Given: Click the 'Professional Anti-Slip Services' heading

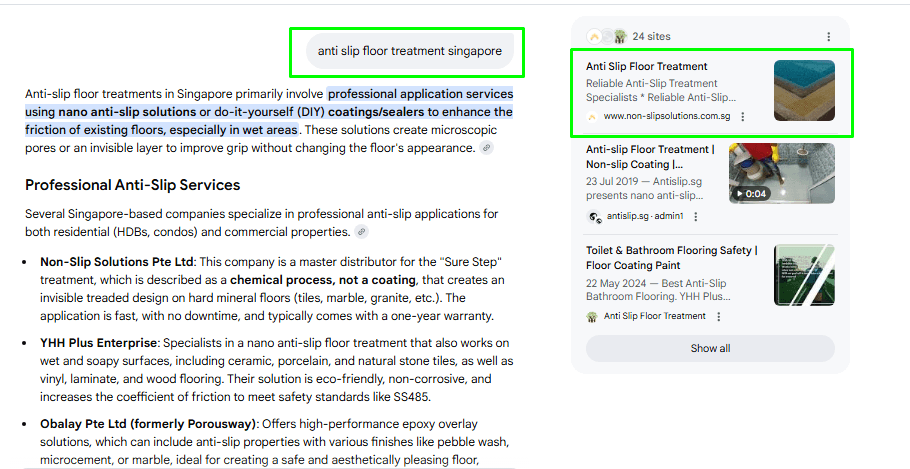Looking at the screenshot, I should coord(132,185).
